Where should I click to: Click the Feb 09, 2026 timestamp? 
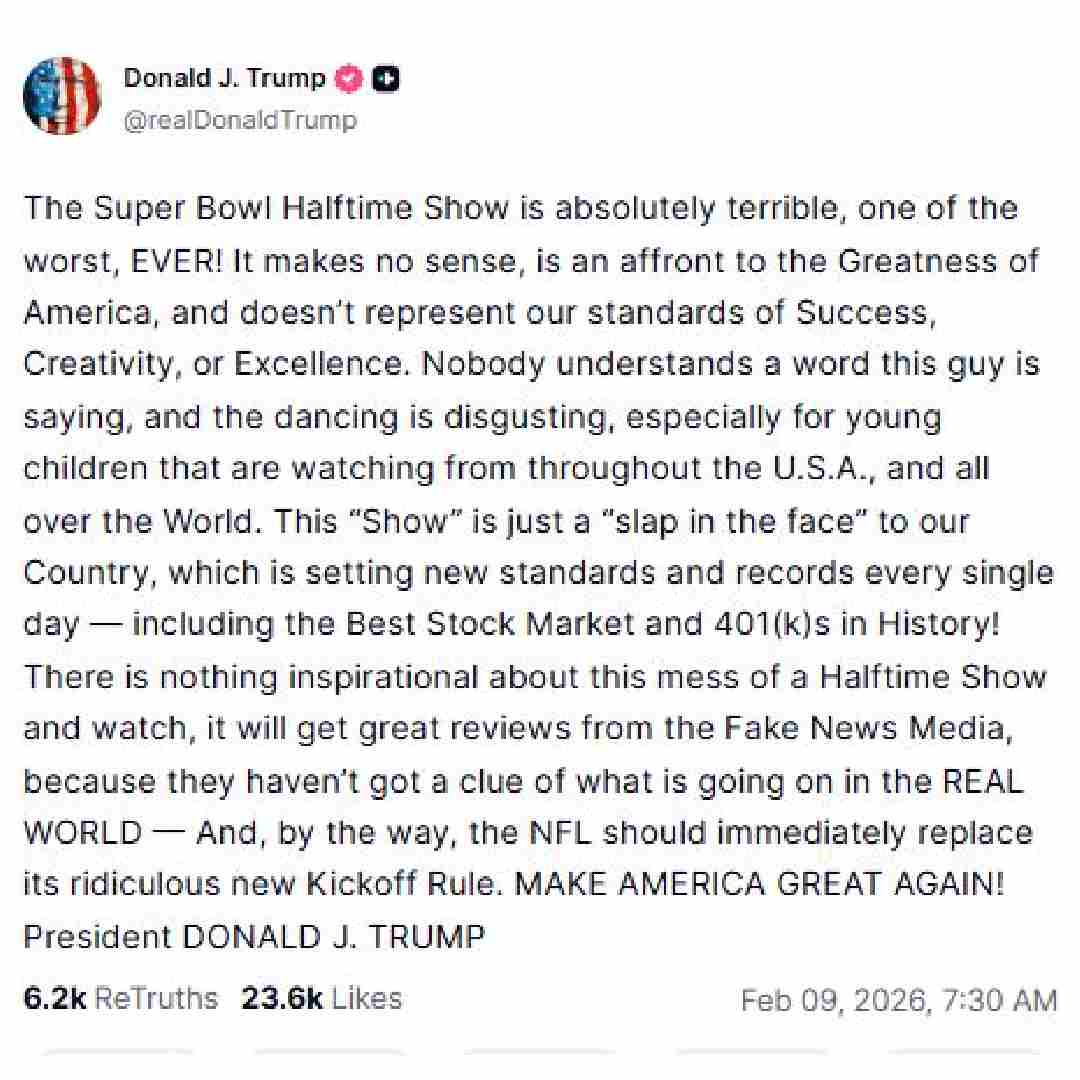coord(898,1000)
